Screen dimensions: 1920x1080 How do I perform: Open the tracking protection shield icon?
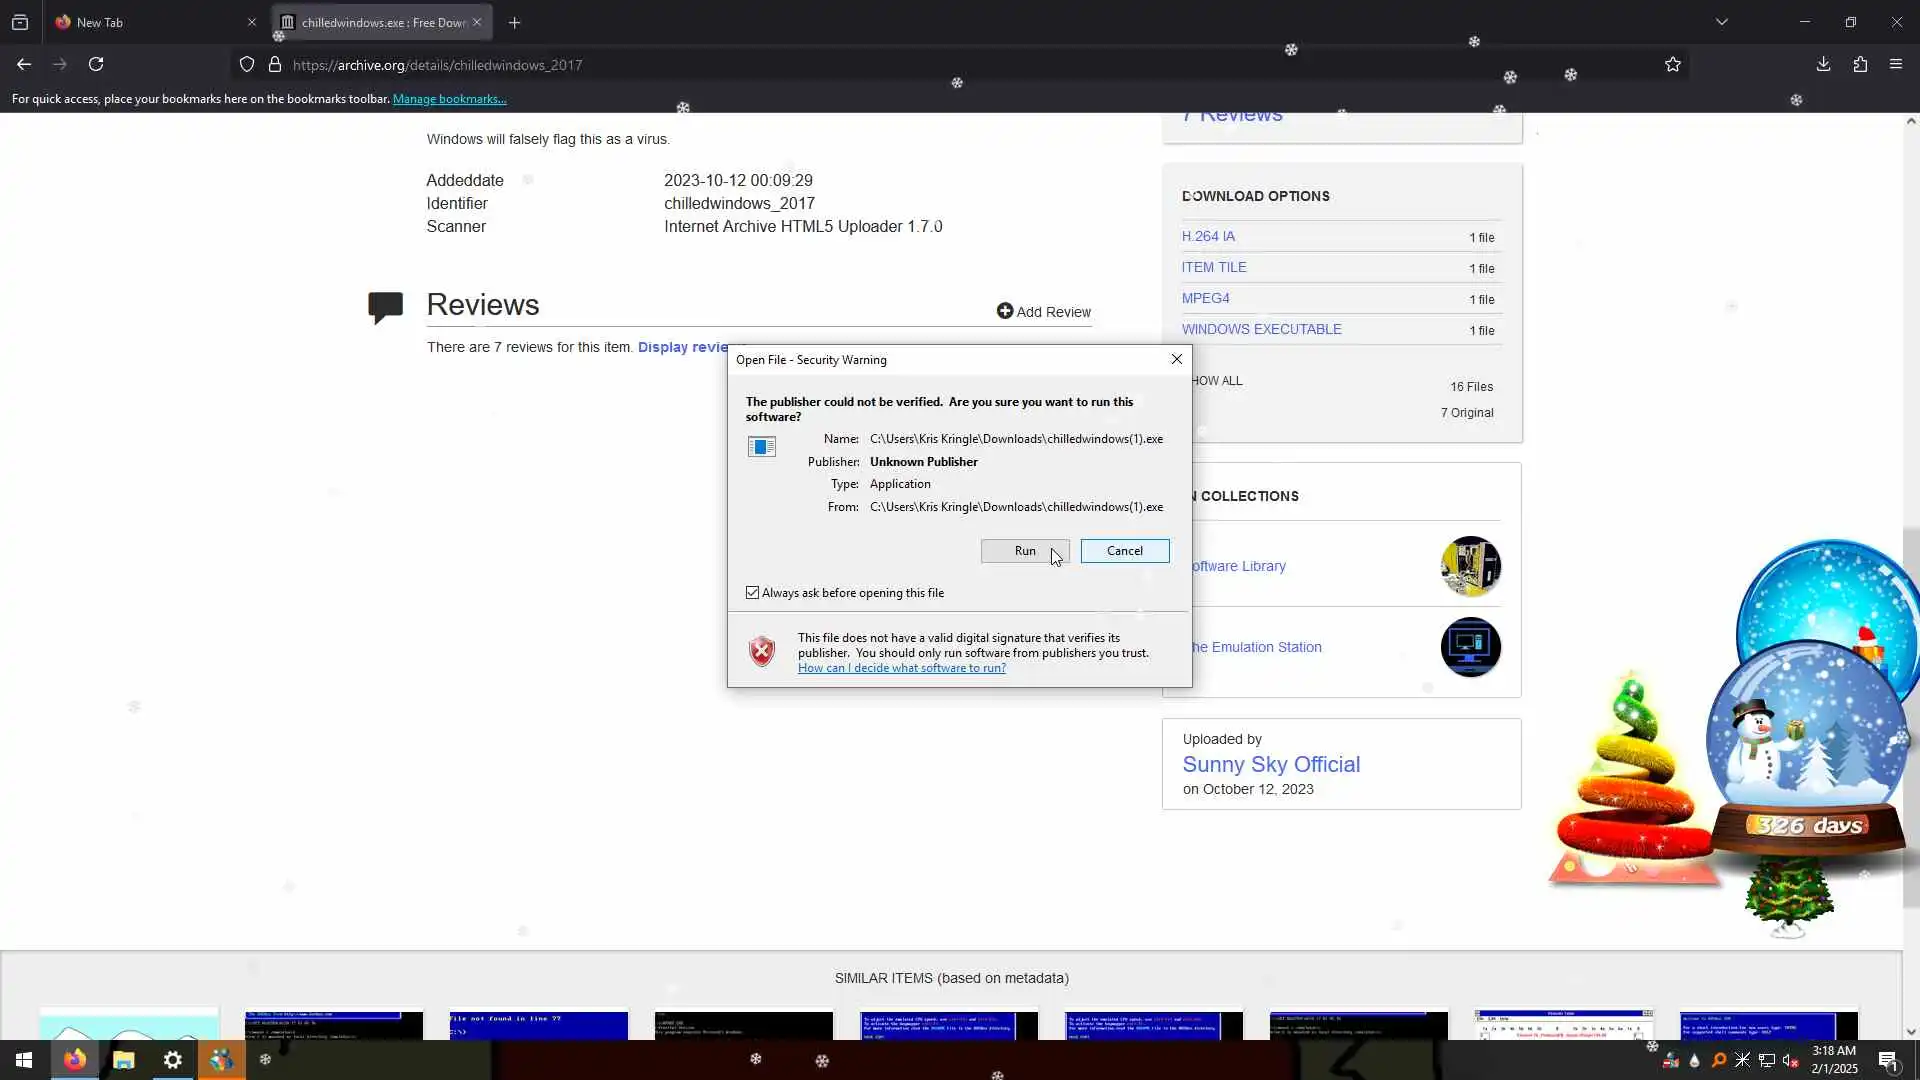[247, 65]
